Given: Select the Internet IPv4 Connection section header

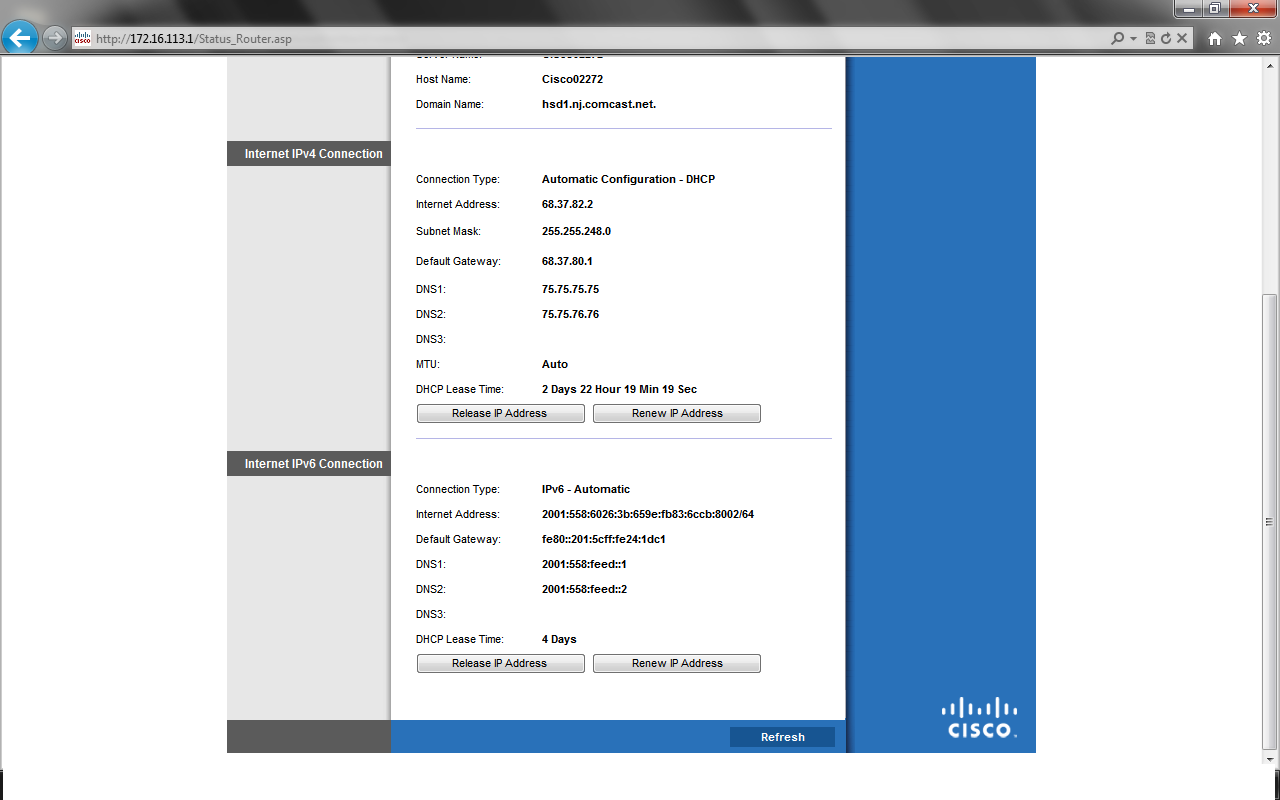Looking at the screenshot, I should (308, 154).
